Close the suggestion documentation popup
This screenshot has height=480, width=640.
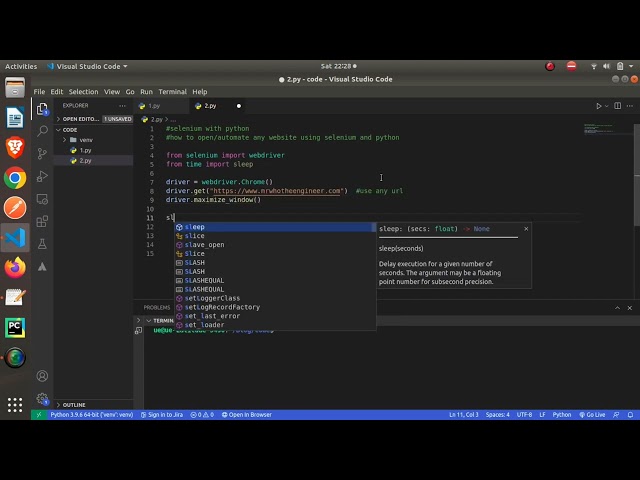point(526,229)
